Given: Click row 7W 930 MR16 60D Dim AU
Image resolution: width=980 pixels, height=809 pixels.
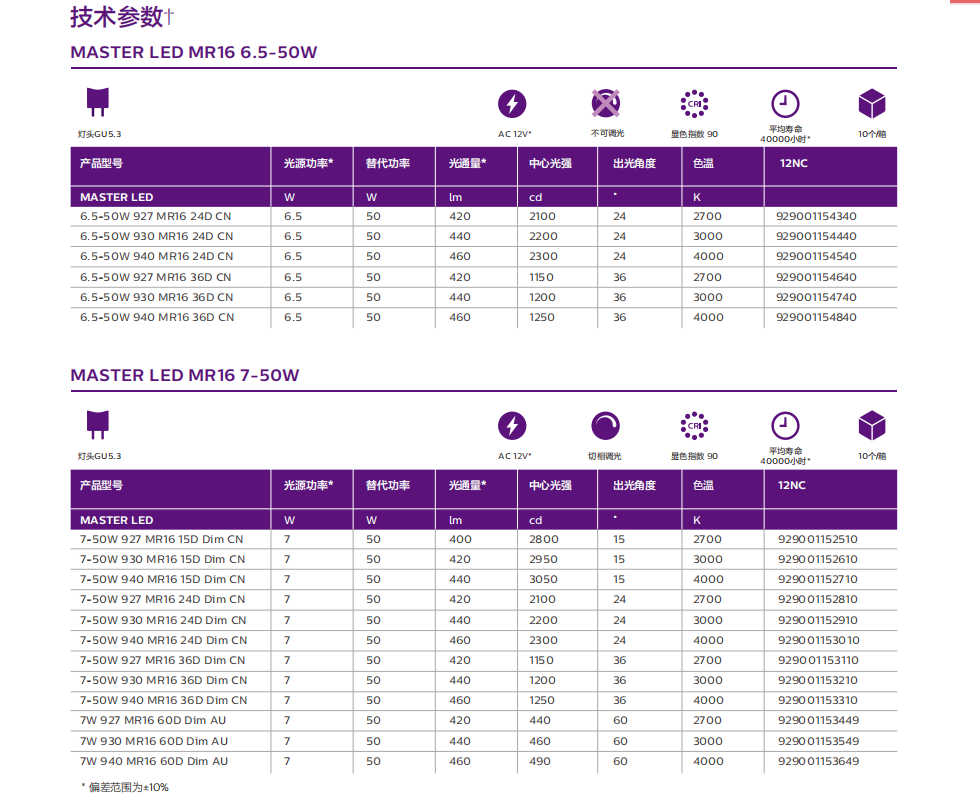Looking at the screenshot, I should [x=484, y=741].
